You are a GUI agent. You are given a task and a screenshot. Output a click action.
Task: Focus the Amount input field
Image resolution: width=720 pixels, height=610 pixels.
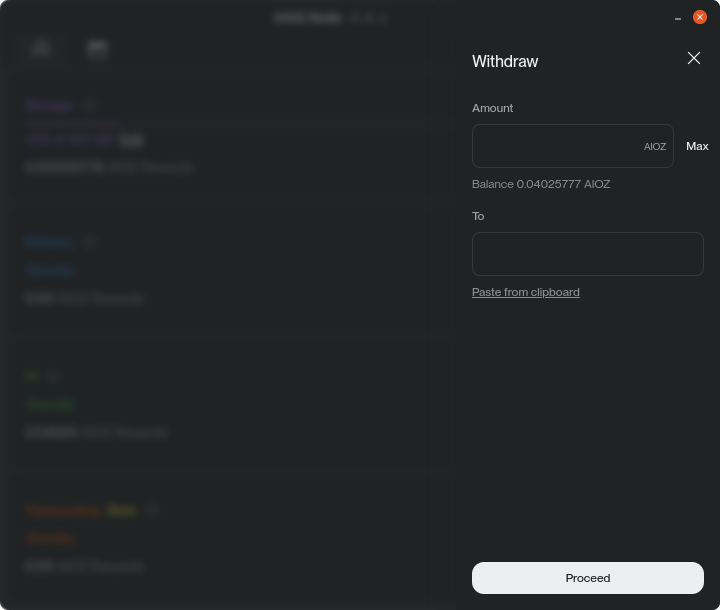555,146
